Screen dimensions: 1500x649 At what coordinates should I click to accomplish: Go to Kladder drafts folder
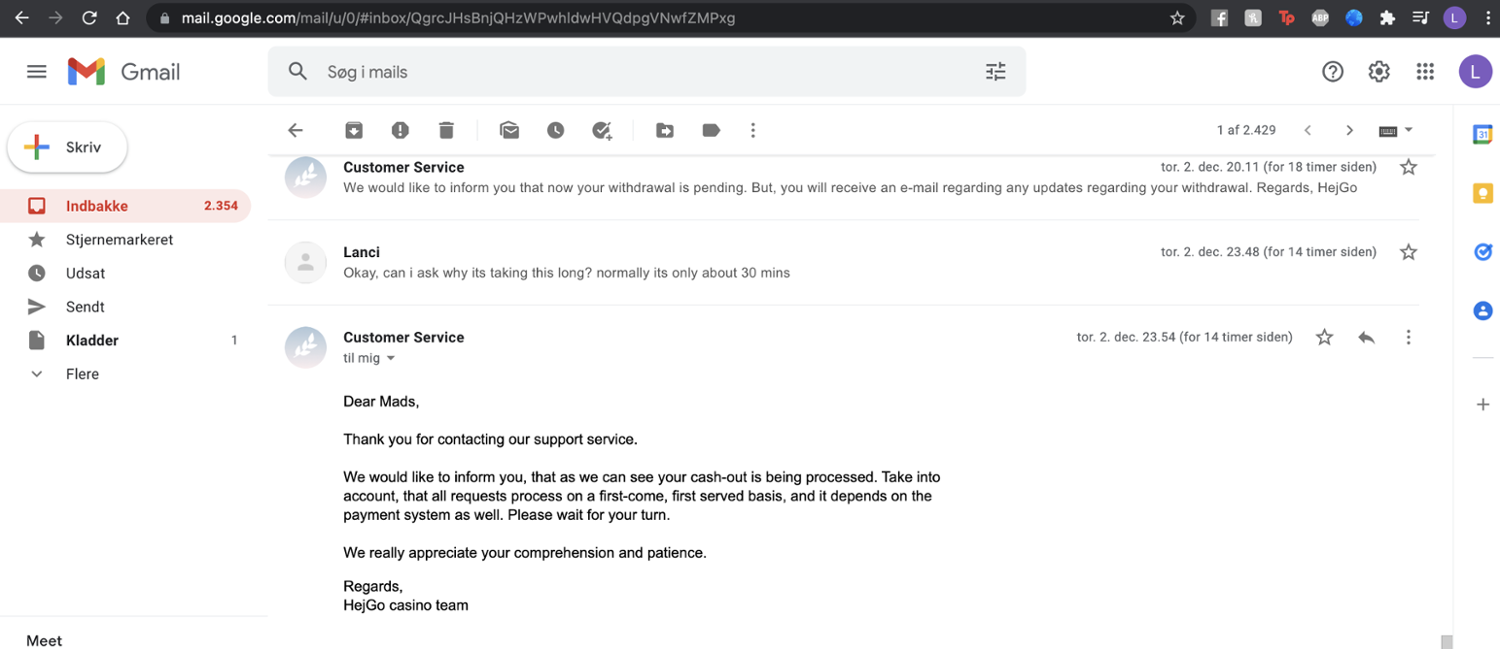point(92,340)
